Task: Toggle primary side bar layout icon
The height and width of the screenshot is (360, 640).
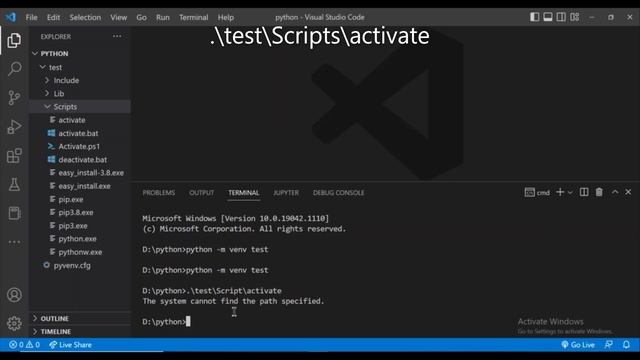Action: pyautogui.click(x=534, y=17)
